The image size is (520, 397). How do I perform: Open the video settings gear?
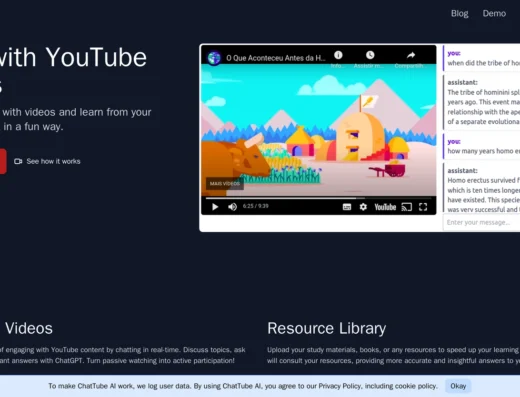click(x=363, y=207)
